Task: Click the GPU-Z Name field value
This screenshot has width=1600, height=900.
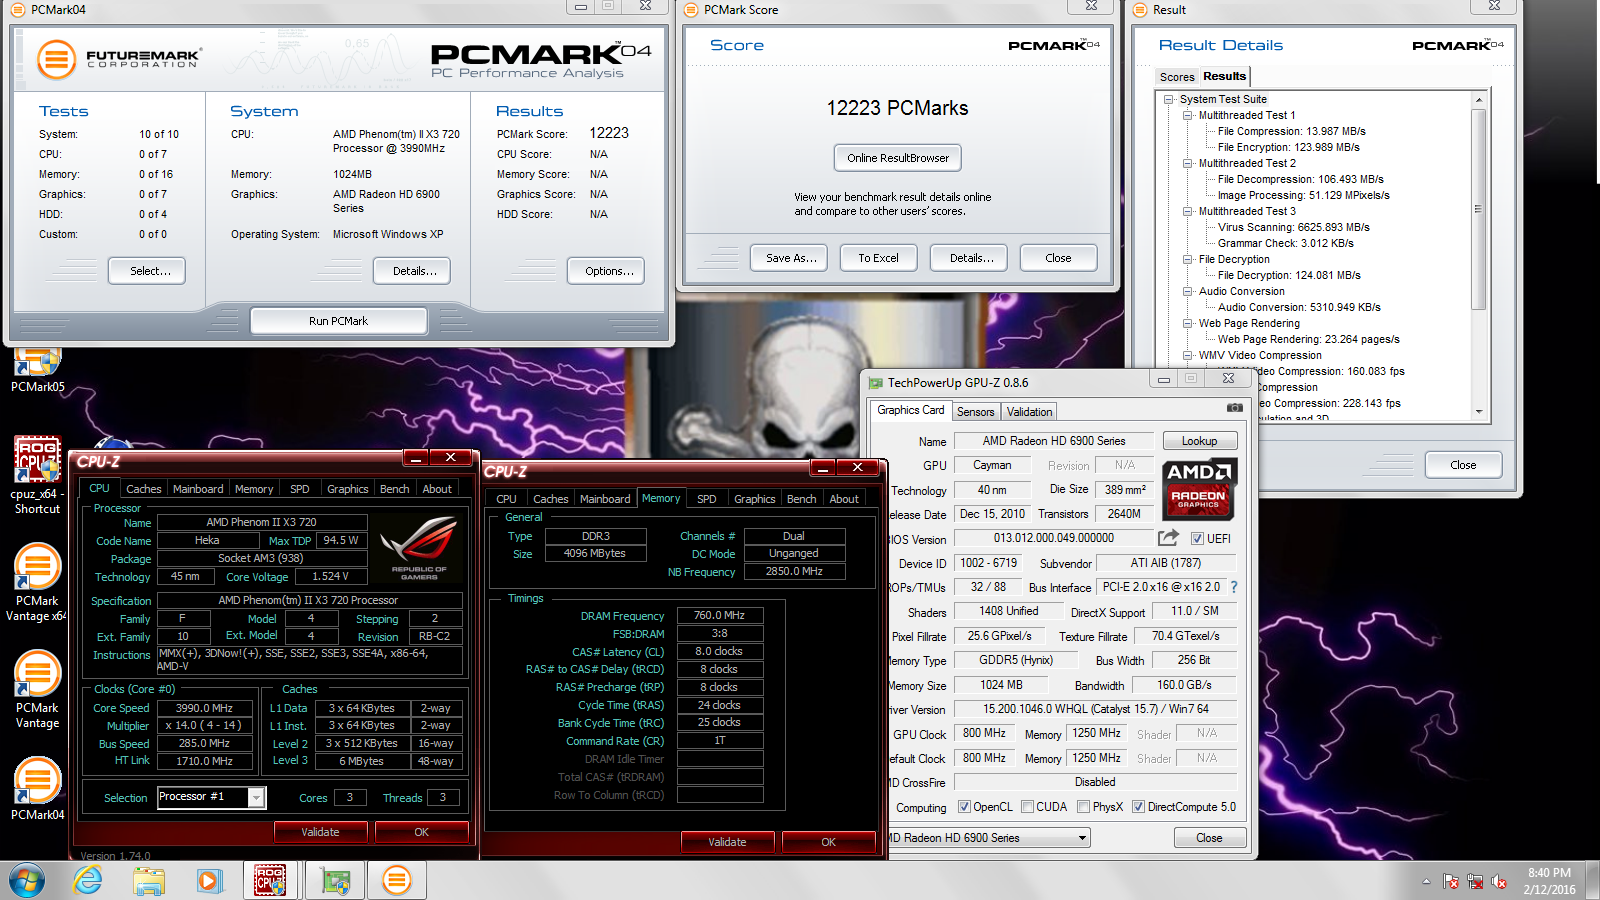Action: [x=1053, y=441]
